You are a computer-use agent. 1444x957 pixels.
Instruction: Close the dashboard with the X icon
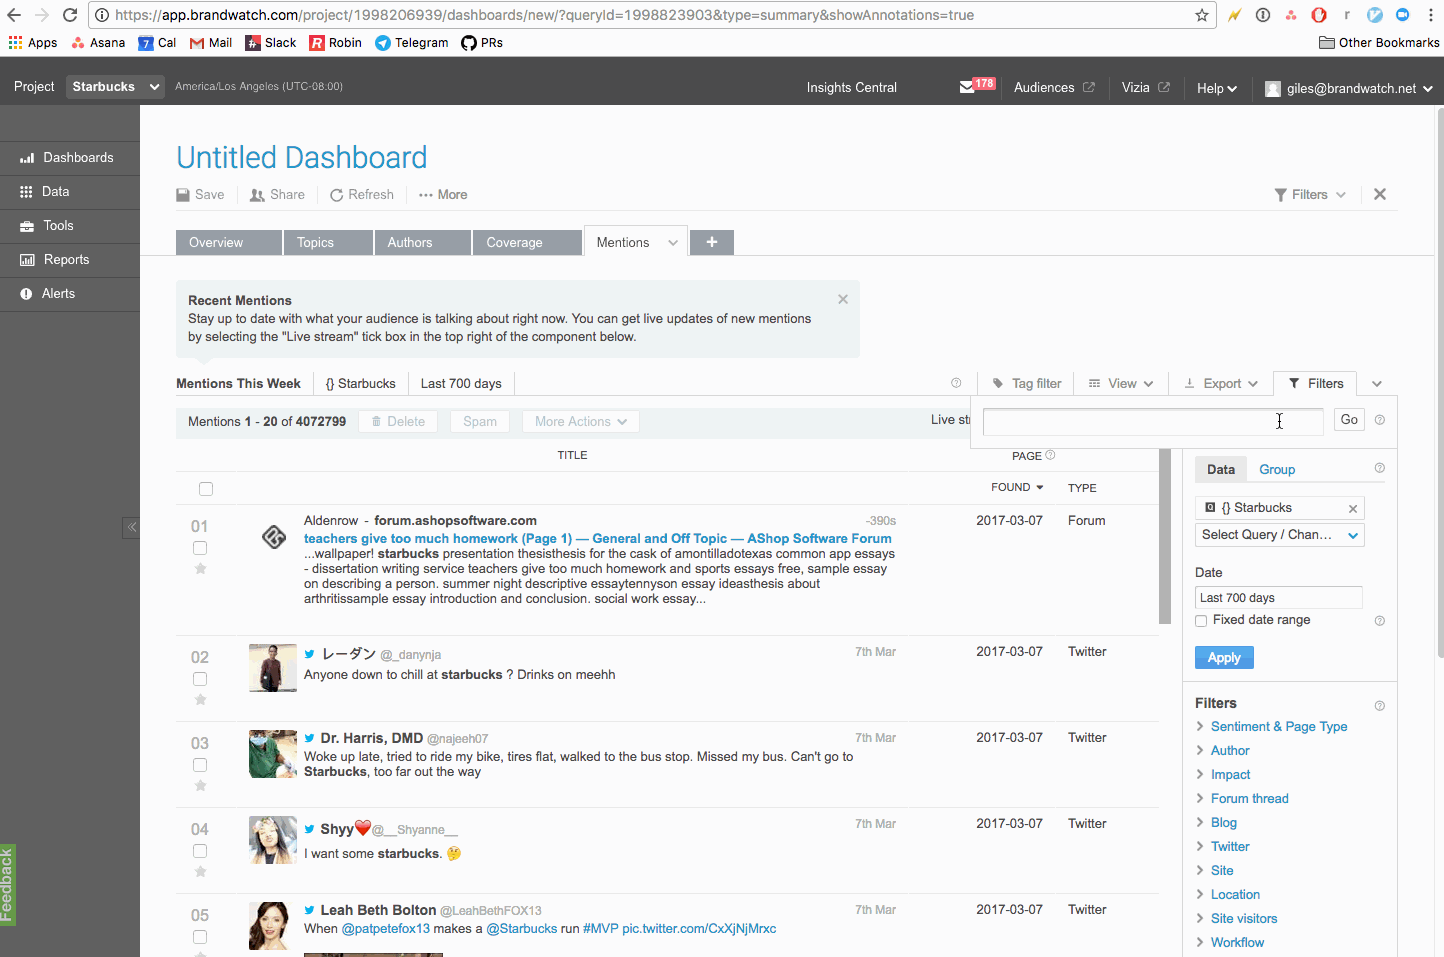coord(1379,194)
